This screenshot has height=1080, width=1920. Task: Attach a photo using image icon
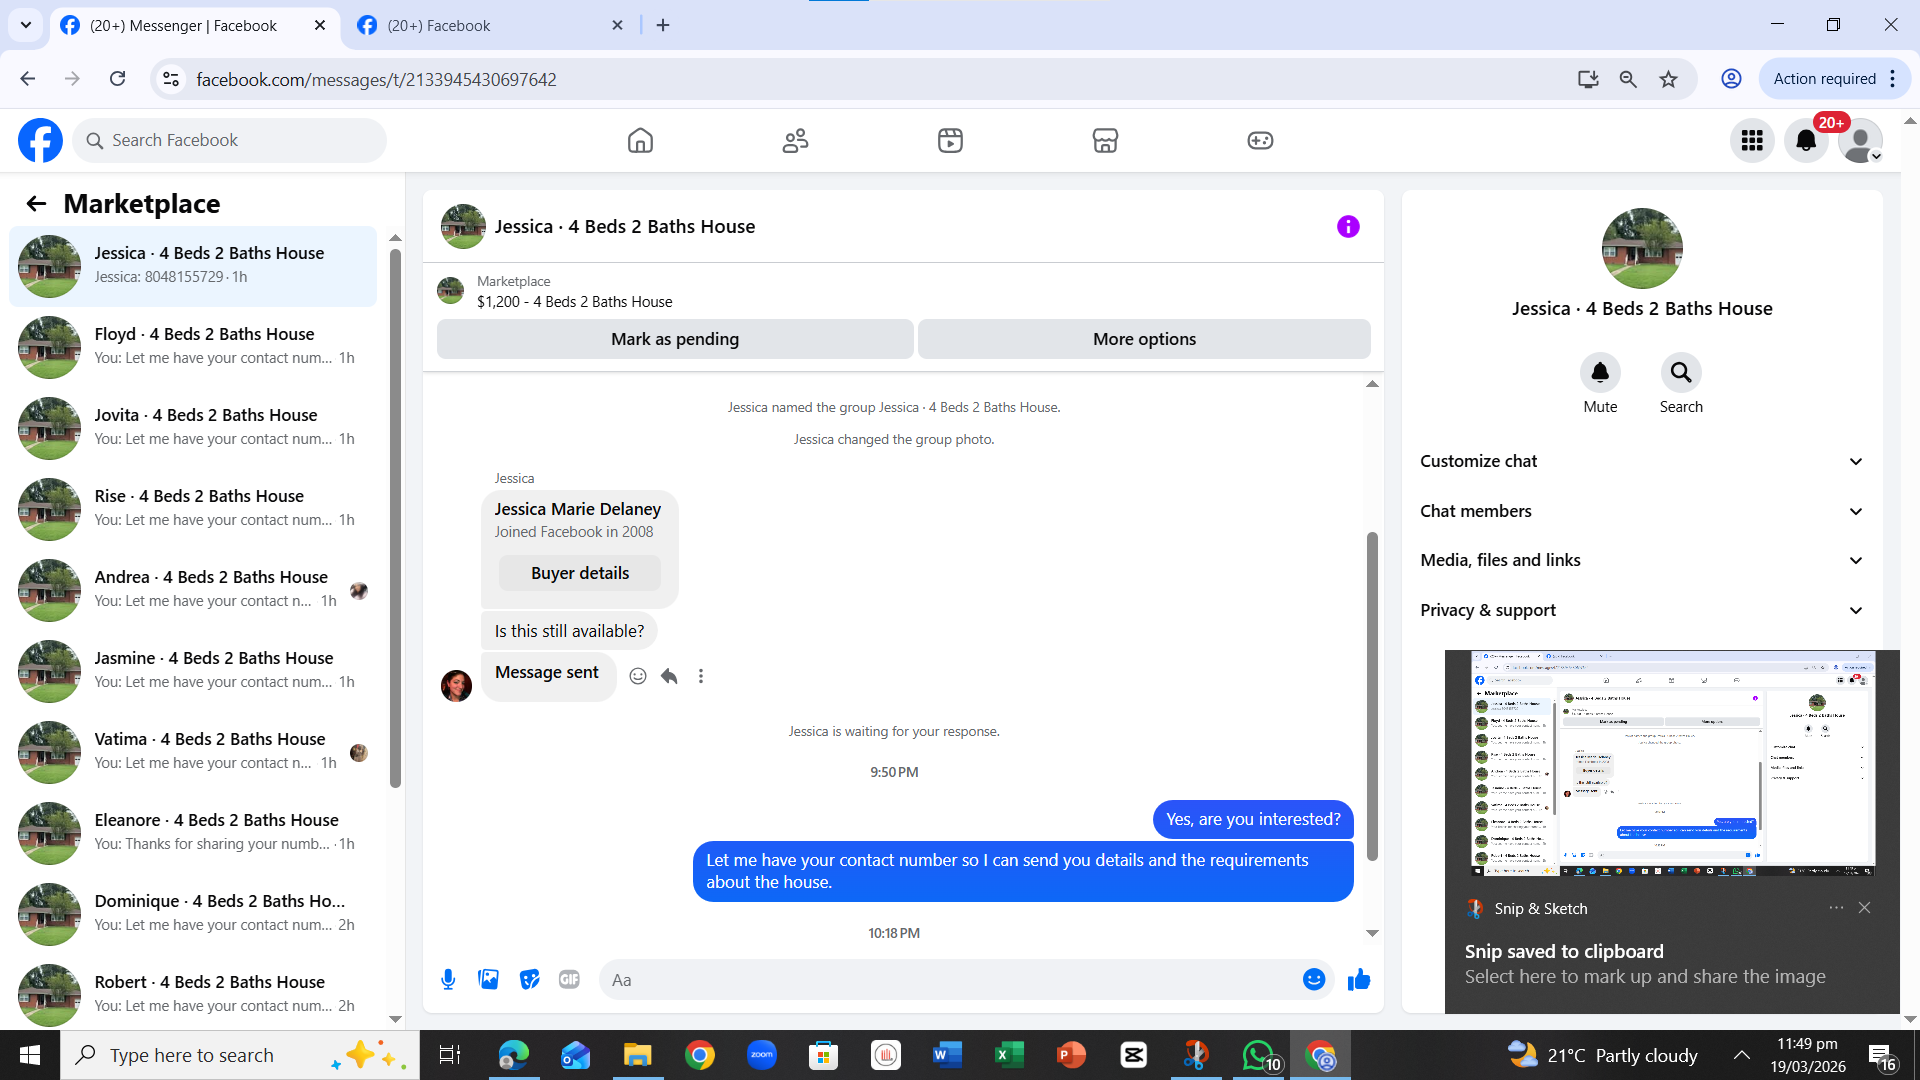488,980
